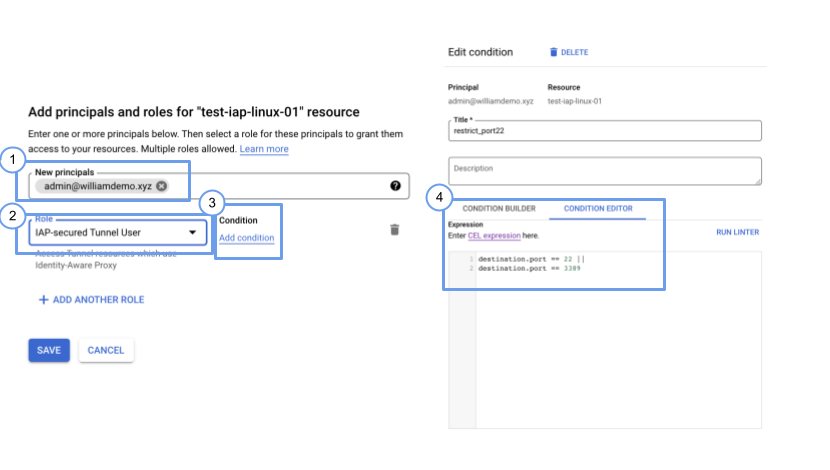Viewport: 830px width, 470px height.
Task: Click the test-iap-linux-01 resource value
Action: pos(575,101)
